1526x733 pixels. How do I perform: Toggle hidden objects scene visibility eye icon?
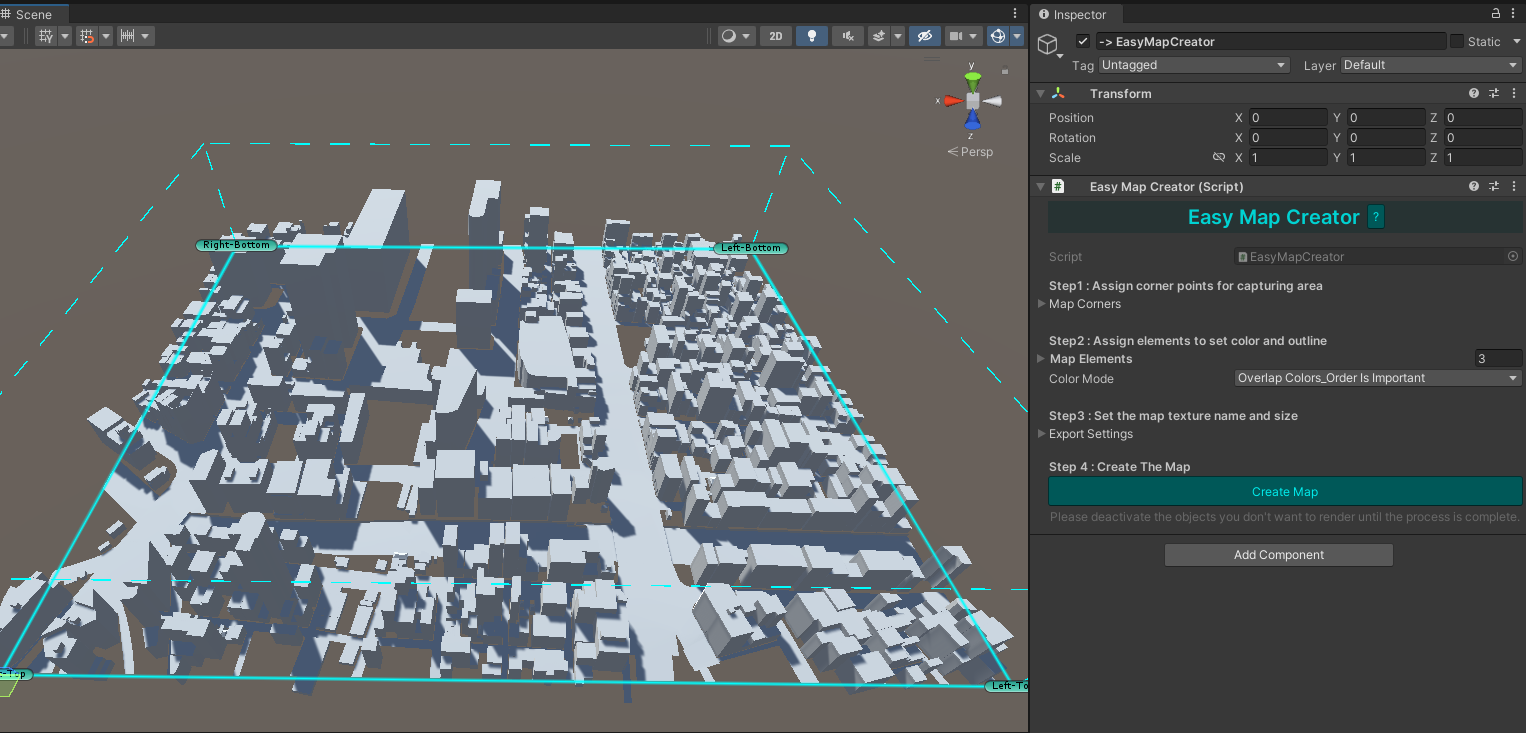[x=924, y=36]
